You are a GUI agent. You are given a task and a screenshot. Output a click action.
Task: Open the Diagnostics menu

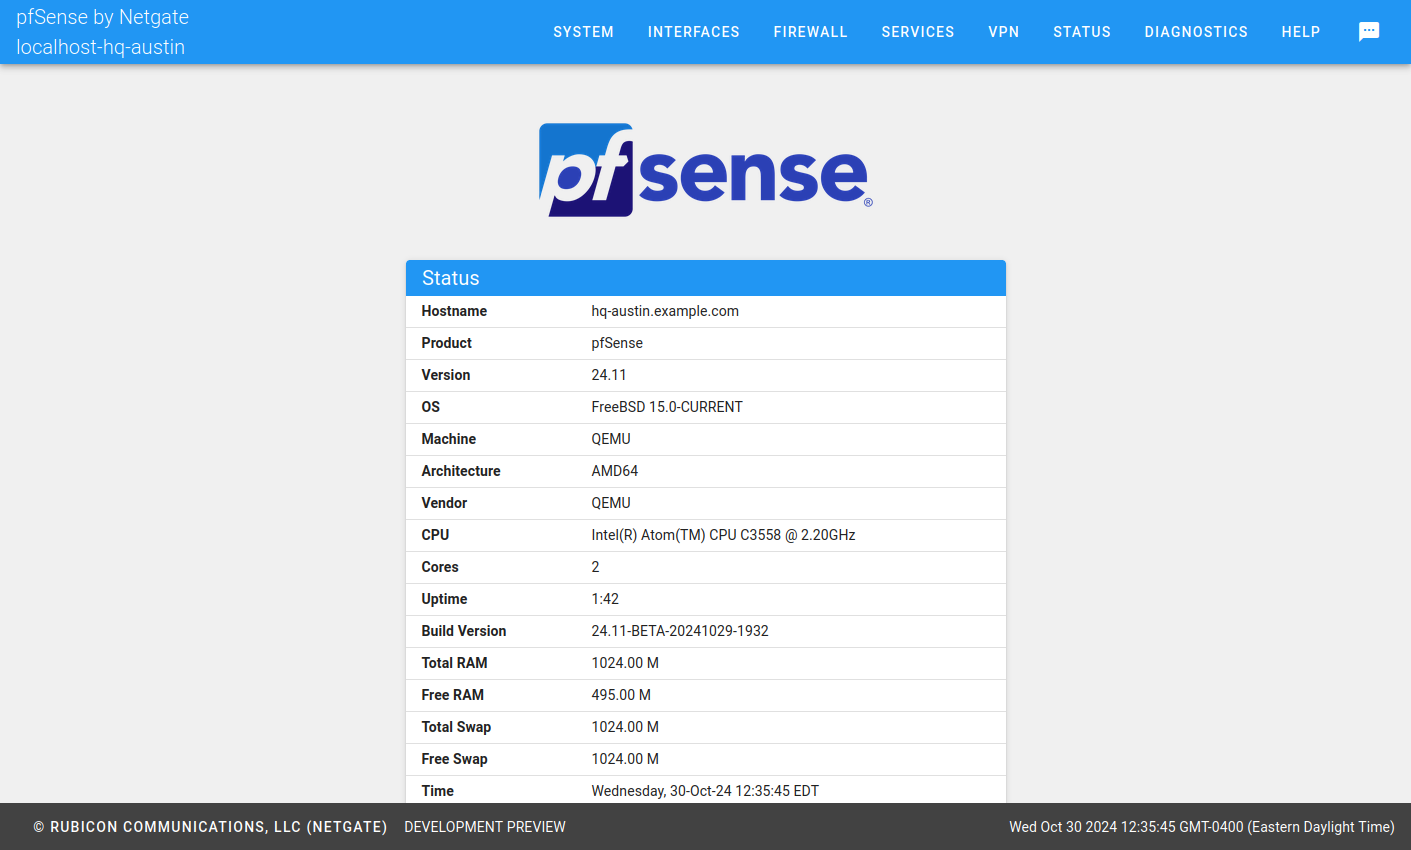[x=1195, y=32]
